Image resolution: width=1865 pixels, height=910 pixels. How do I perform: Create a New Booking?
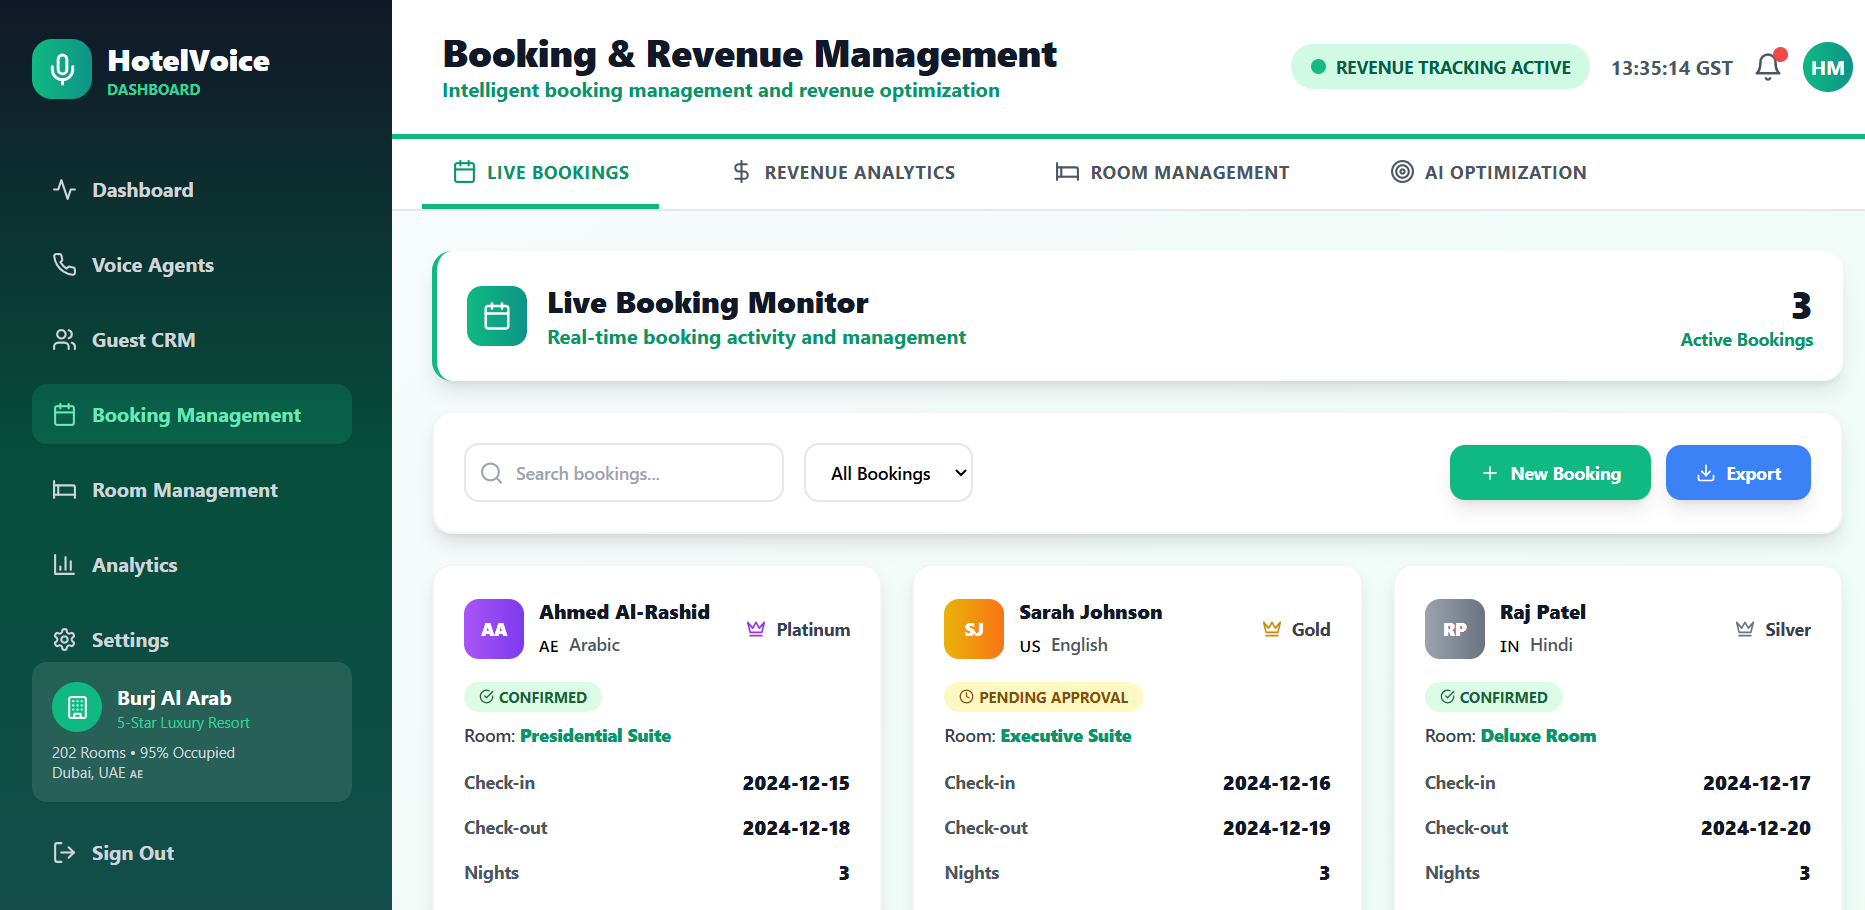[1550, 473]
